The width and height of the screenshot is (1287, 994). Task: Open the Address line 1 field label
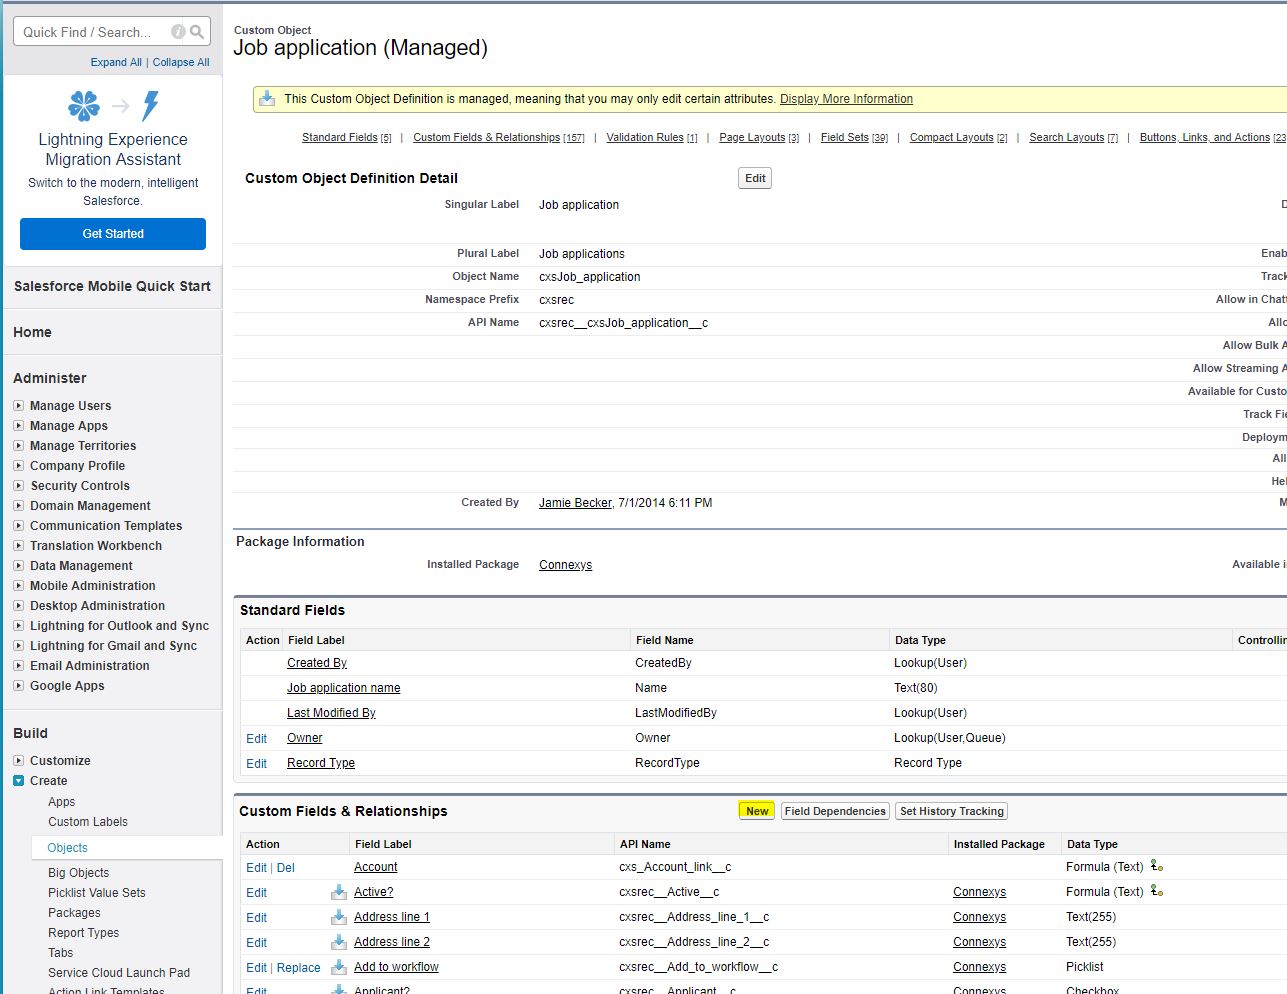tap(391, 917)
